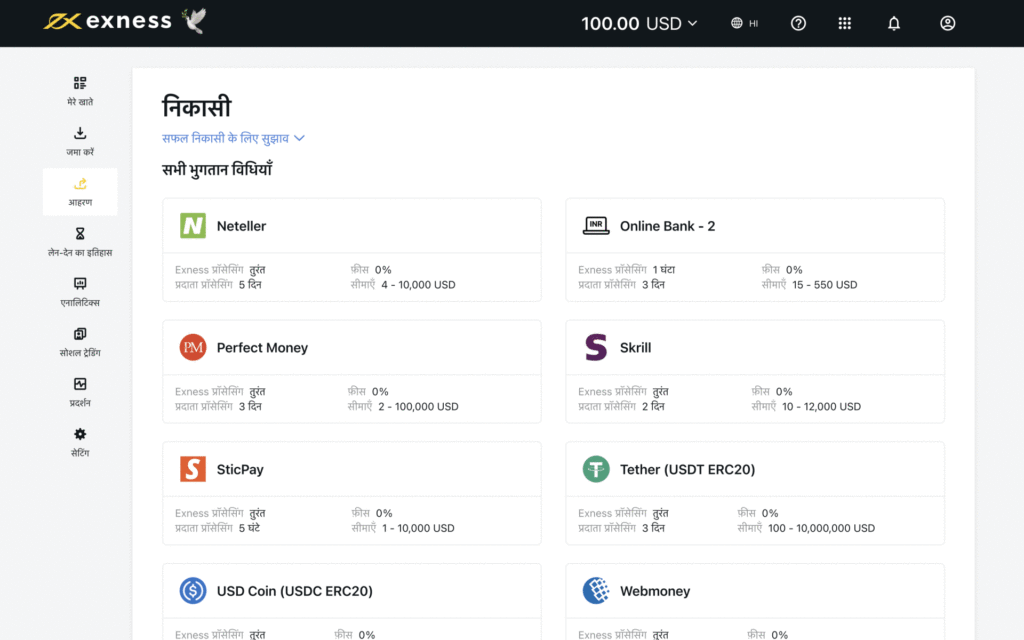Click the '10 - 12,000 USD' limit text

tap(821, 406)
